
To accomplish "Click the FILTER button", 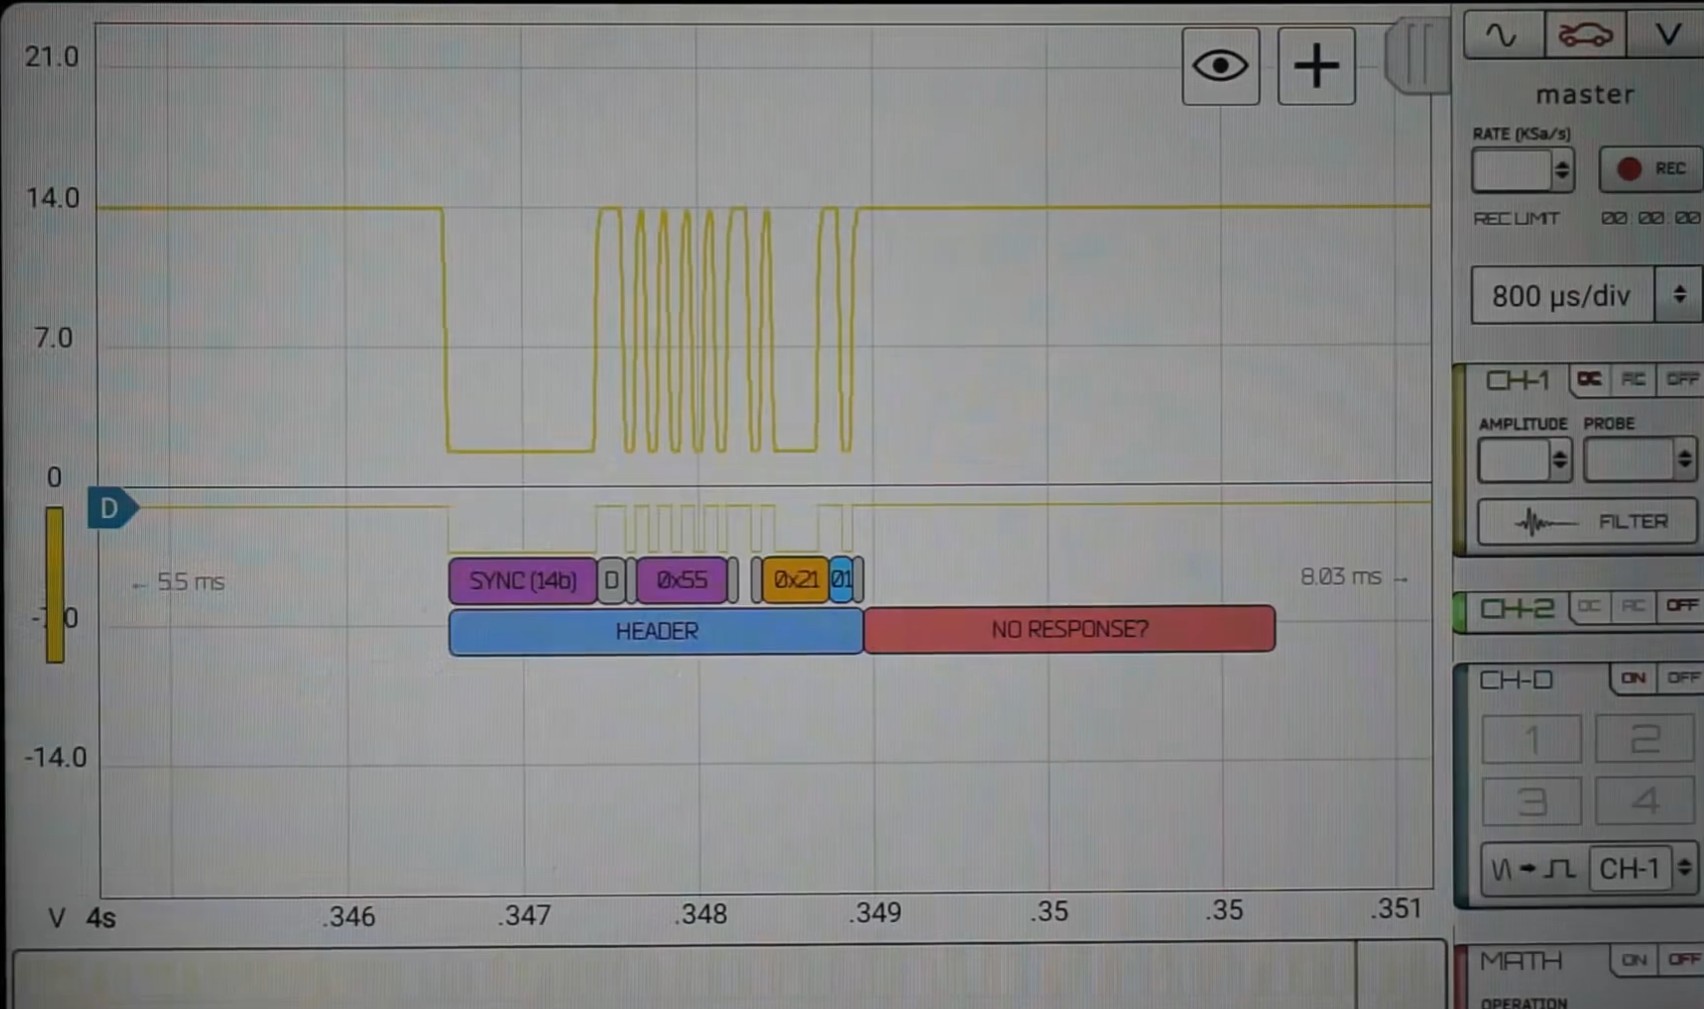I will coord(1587,522).
